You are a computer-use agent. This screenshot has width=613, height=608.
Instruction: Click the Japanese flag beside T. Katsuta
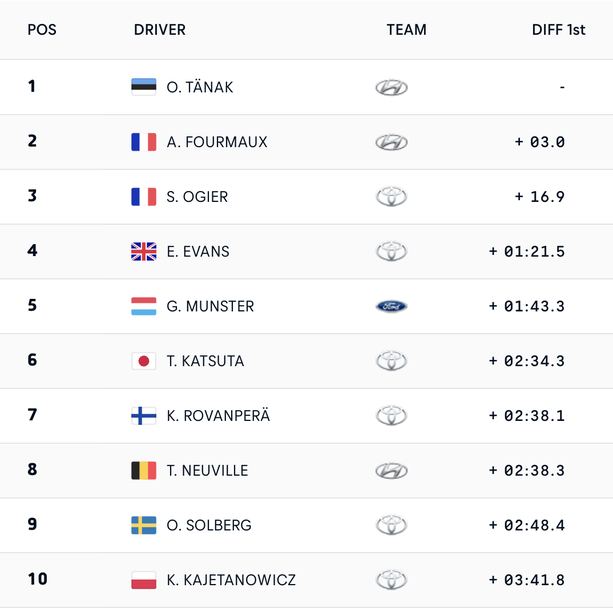click(143, 361)
